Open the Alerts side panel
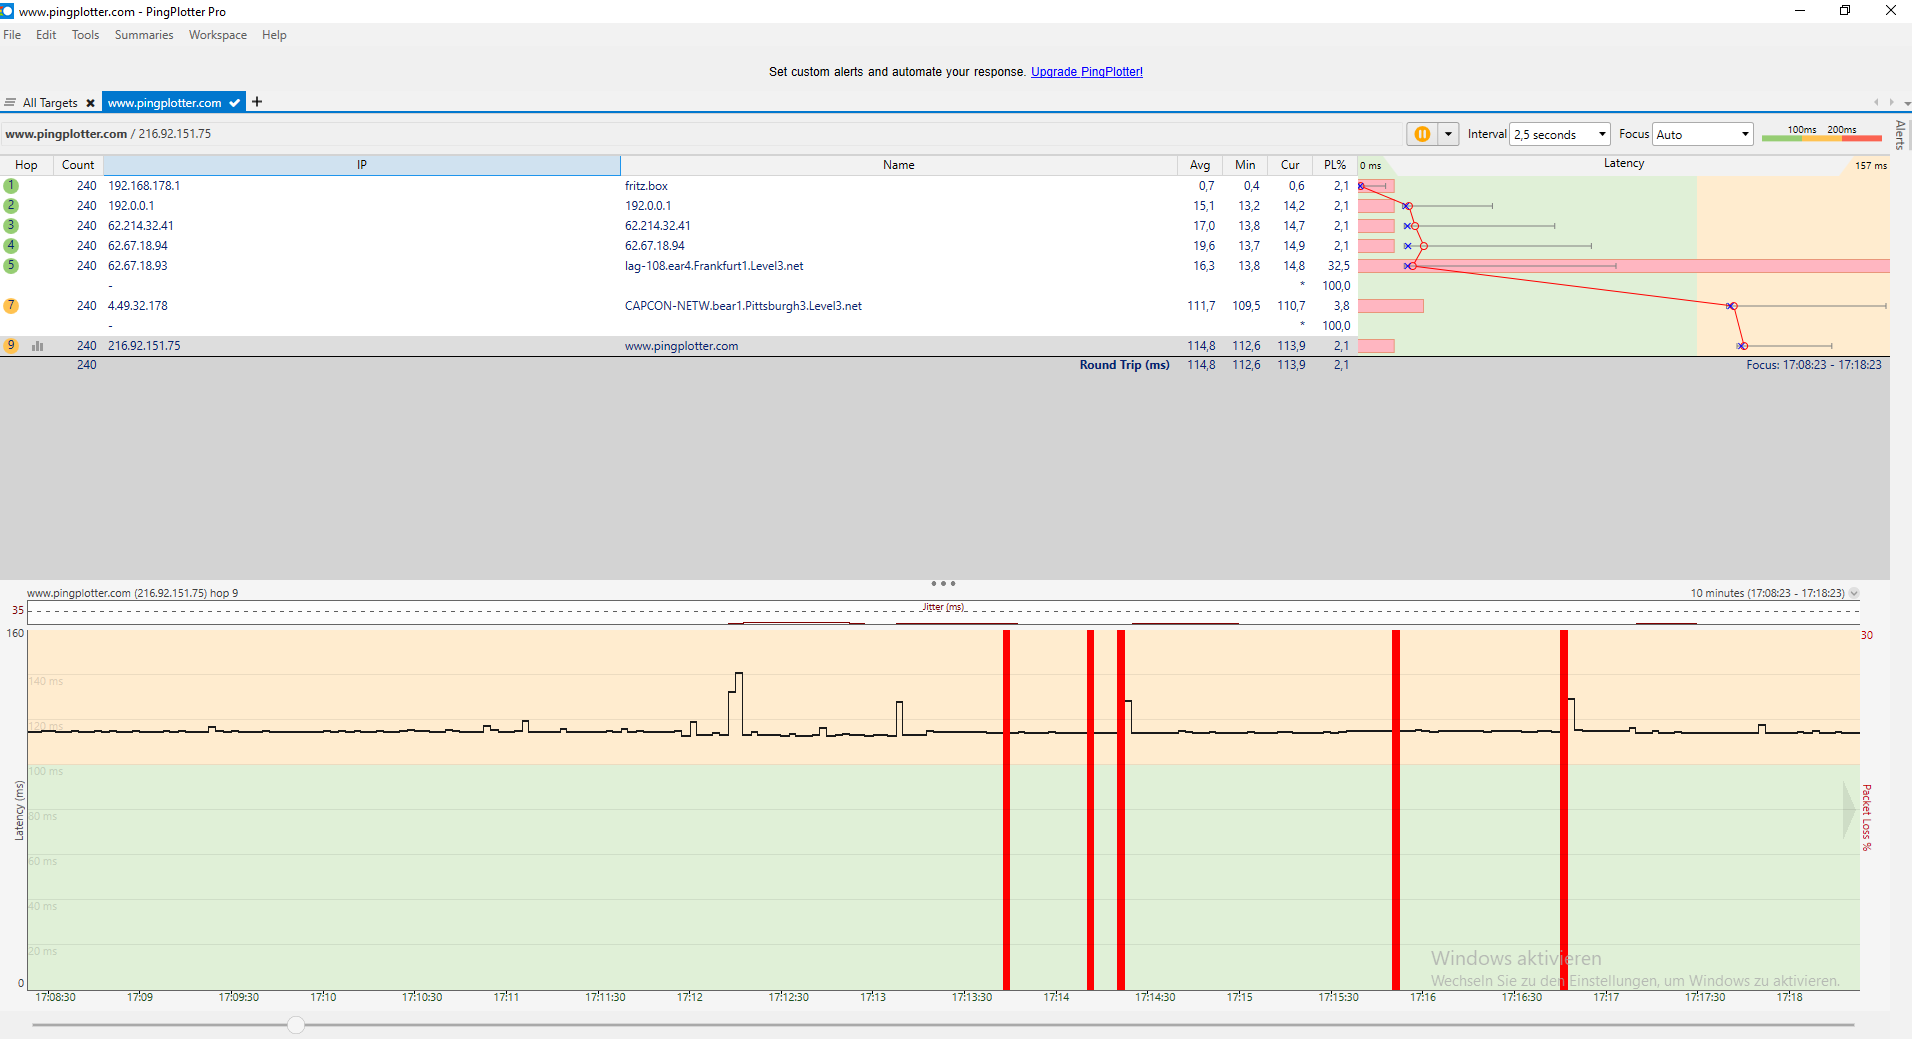Screen dimensions: 1912x1039 click(1901, 135)
